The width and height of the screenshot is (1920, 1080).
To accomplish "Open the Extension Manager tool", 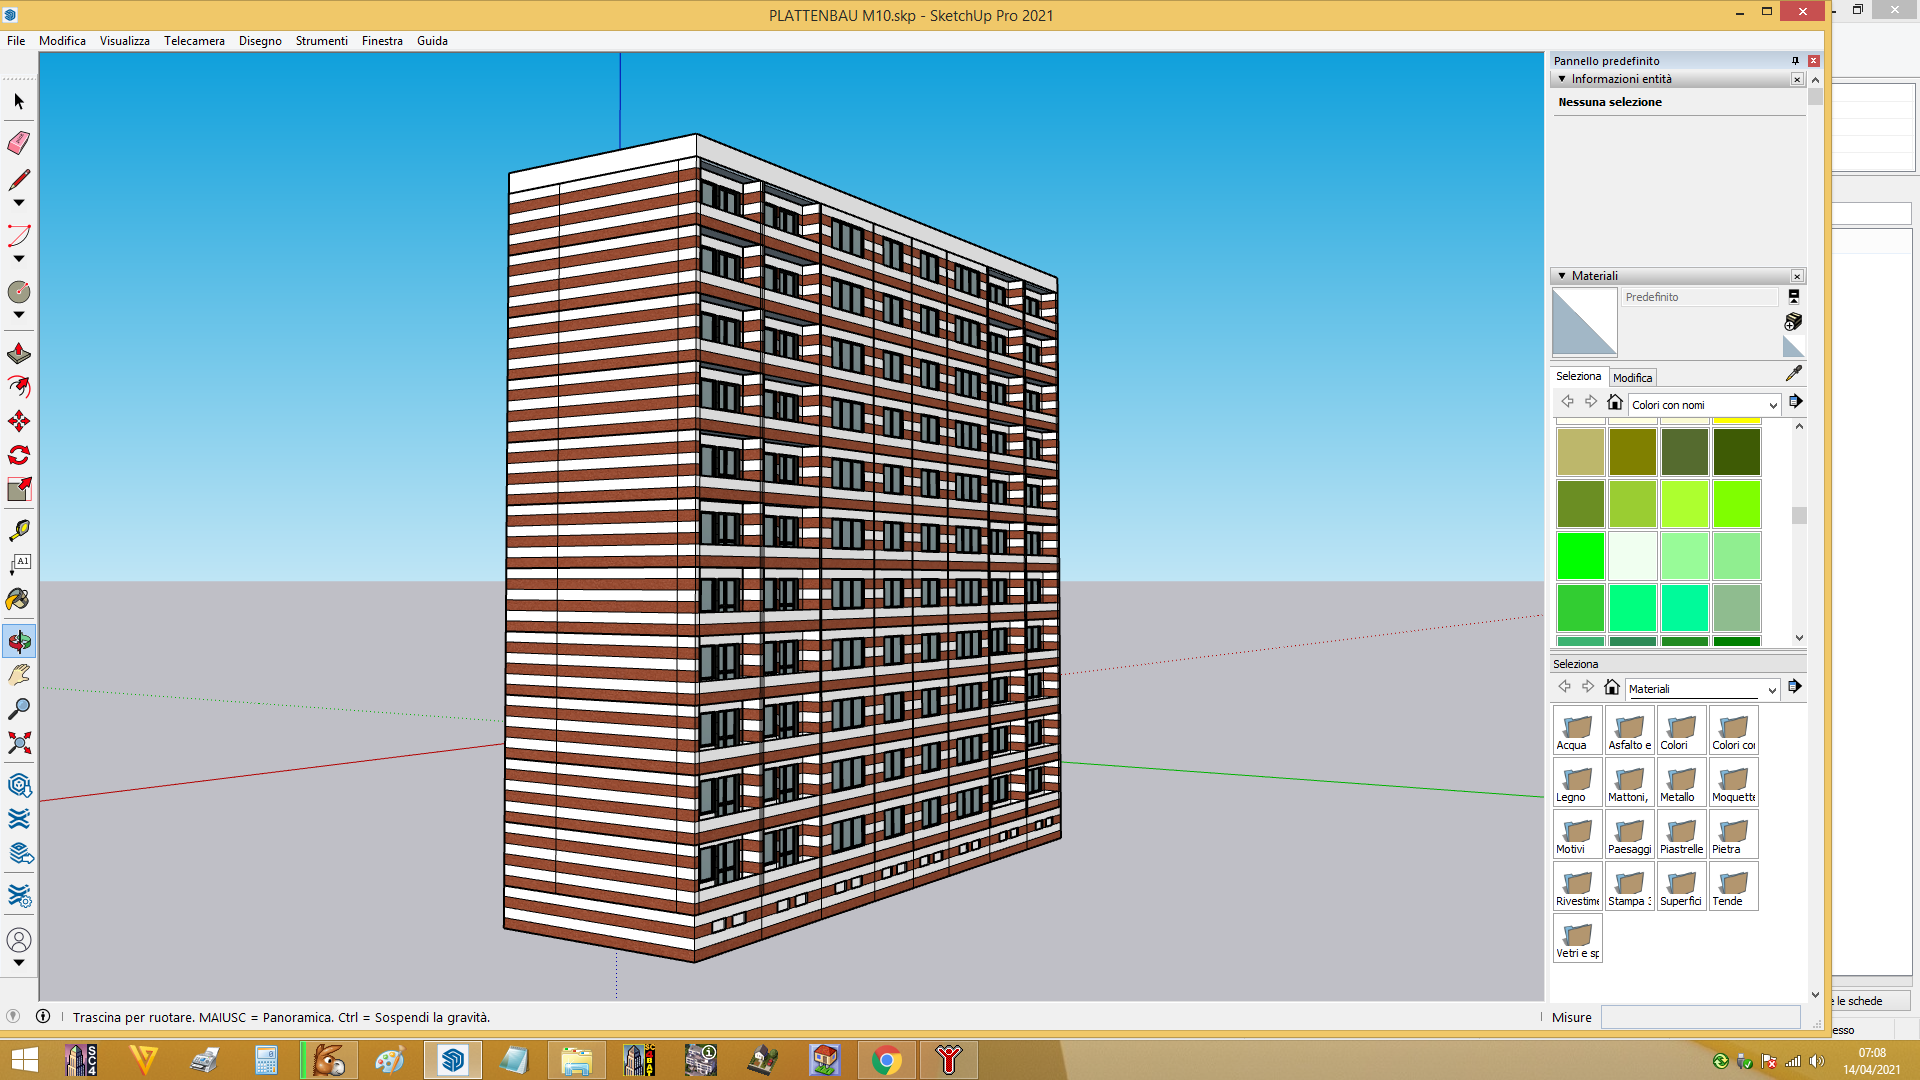I will tap(19, 895).
